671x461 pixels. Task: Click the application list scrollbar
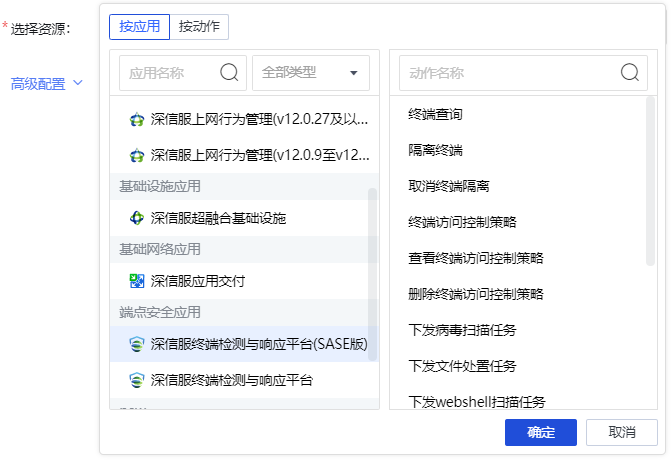(x=372, y=274)
